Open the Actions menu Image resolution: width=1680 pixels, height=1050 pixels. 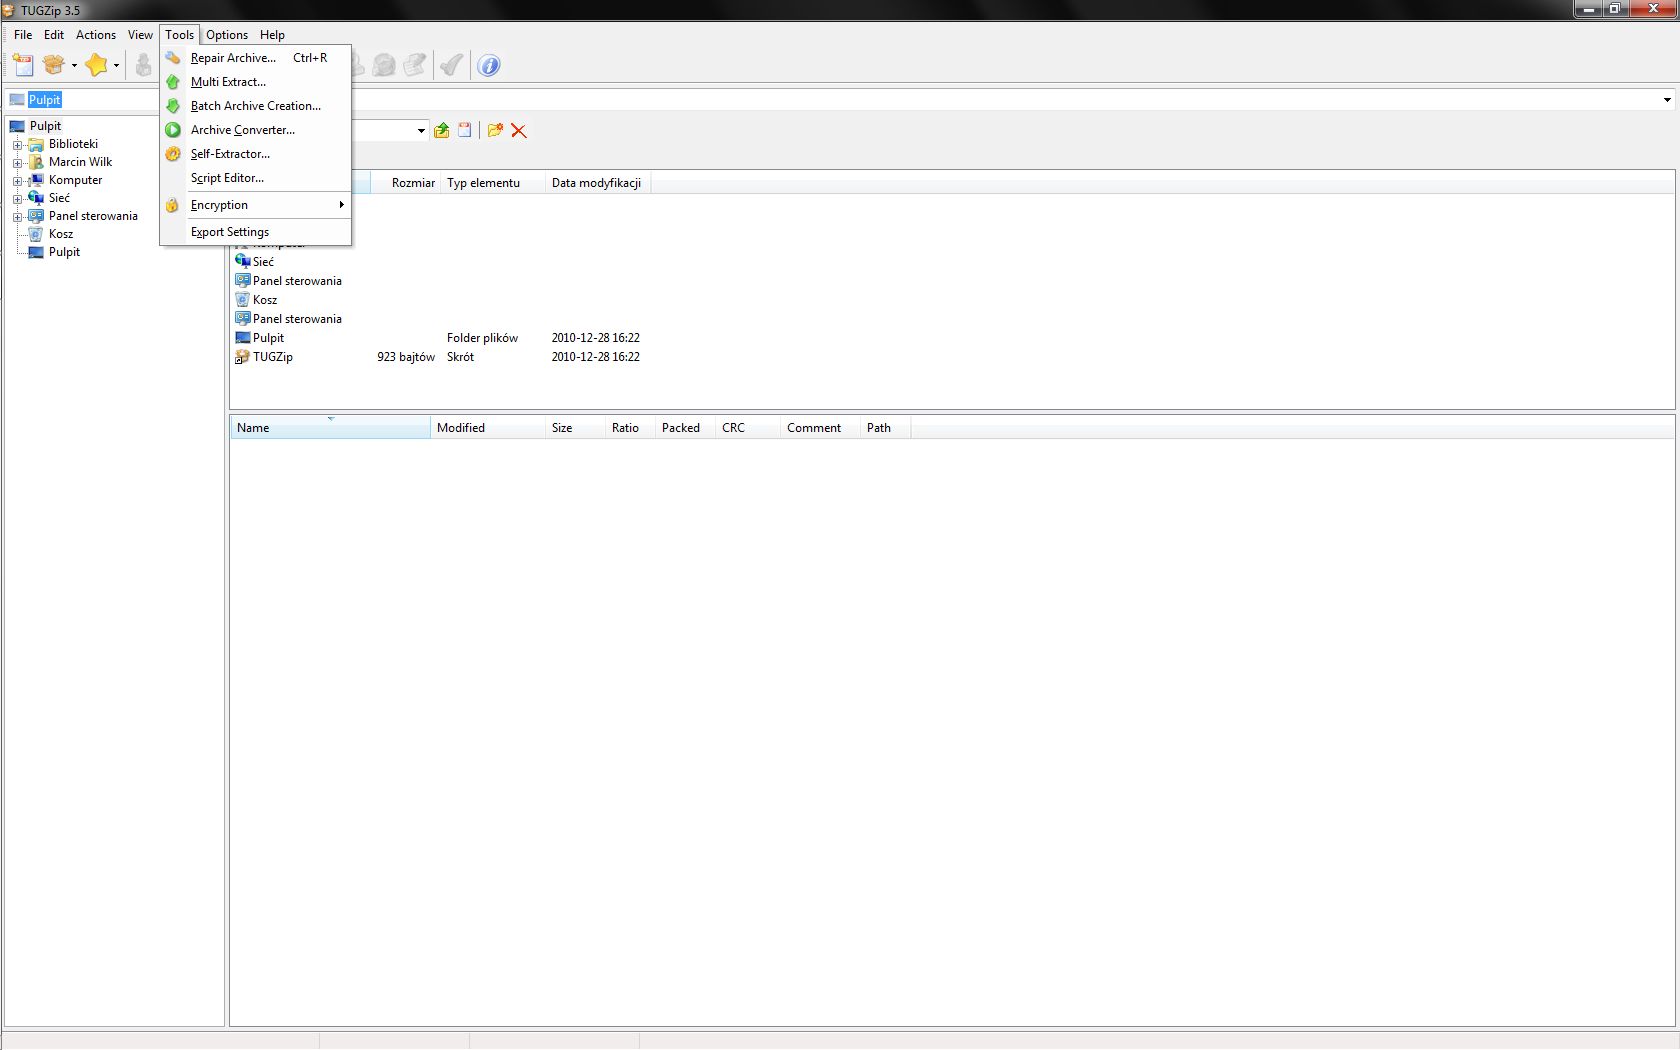click(x=96, y=34)
